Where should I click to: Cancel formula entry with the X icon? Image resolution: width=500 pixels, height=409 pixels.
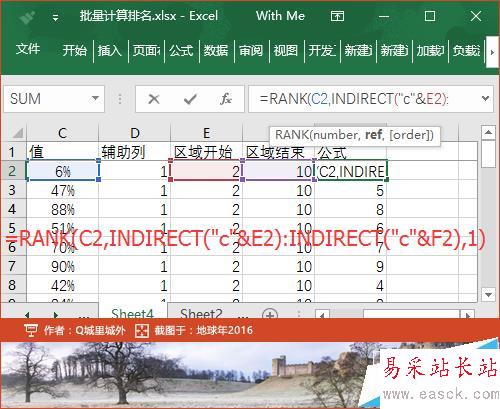click(154, 99)
